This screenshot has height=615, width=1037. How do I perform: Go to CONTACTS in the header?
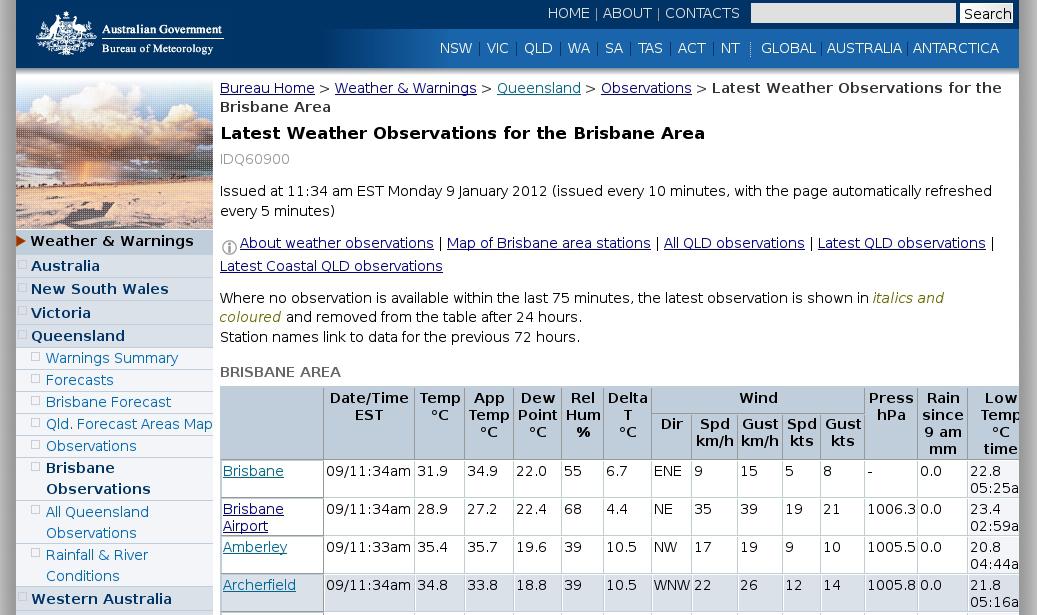point(702,13)
